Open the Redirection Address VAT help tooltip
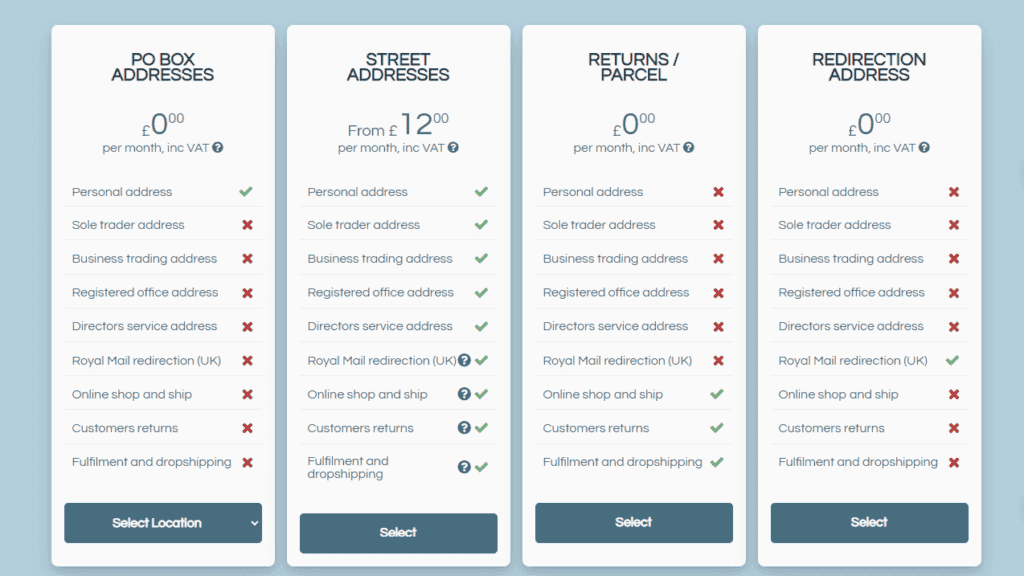This screenshot has height=576, width=1024. 923,147
